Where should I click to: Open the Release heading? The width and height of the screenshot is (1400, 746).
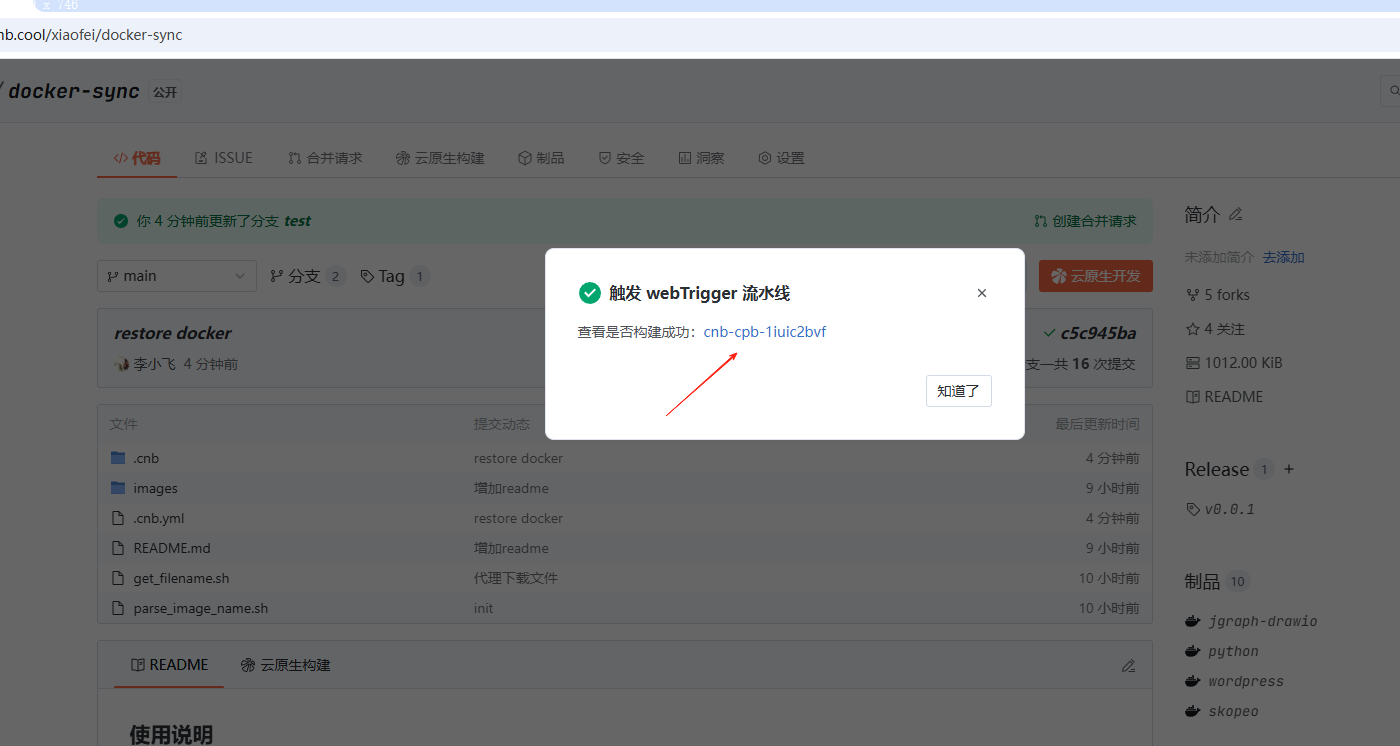(x=1216, y=469)
